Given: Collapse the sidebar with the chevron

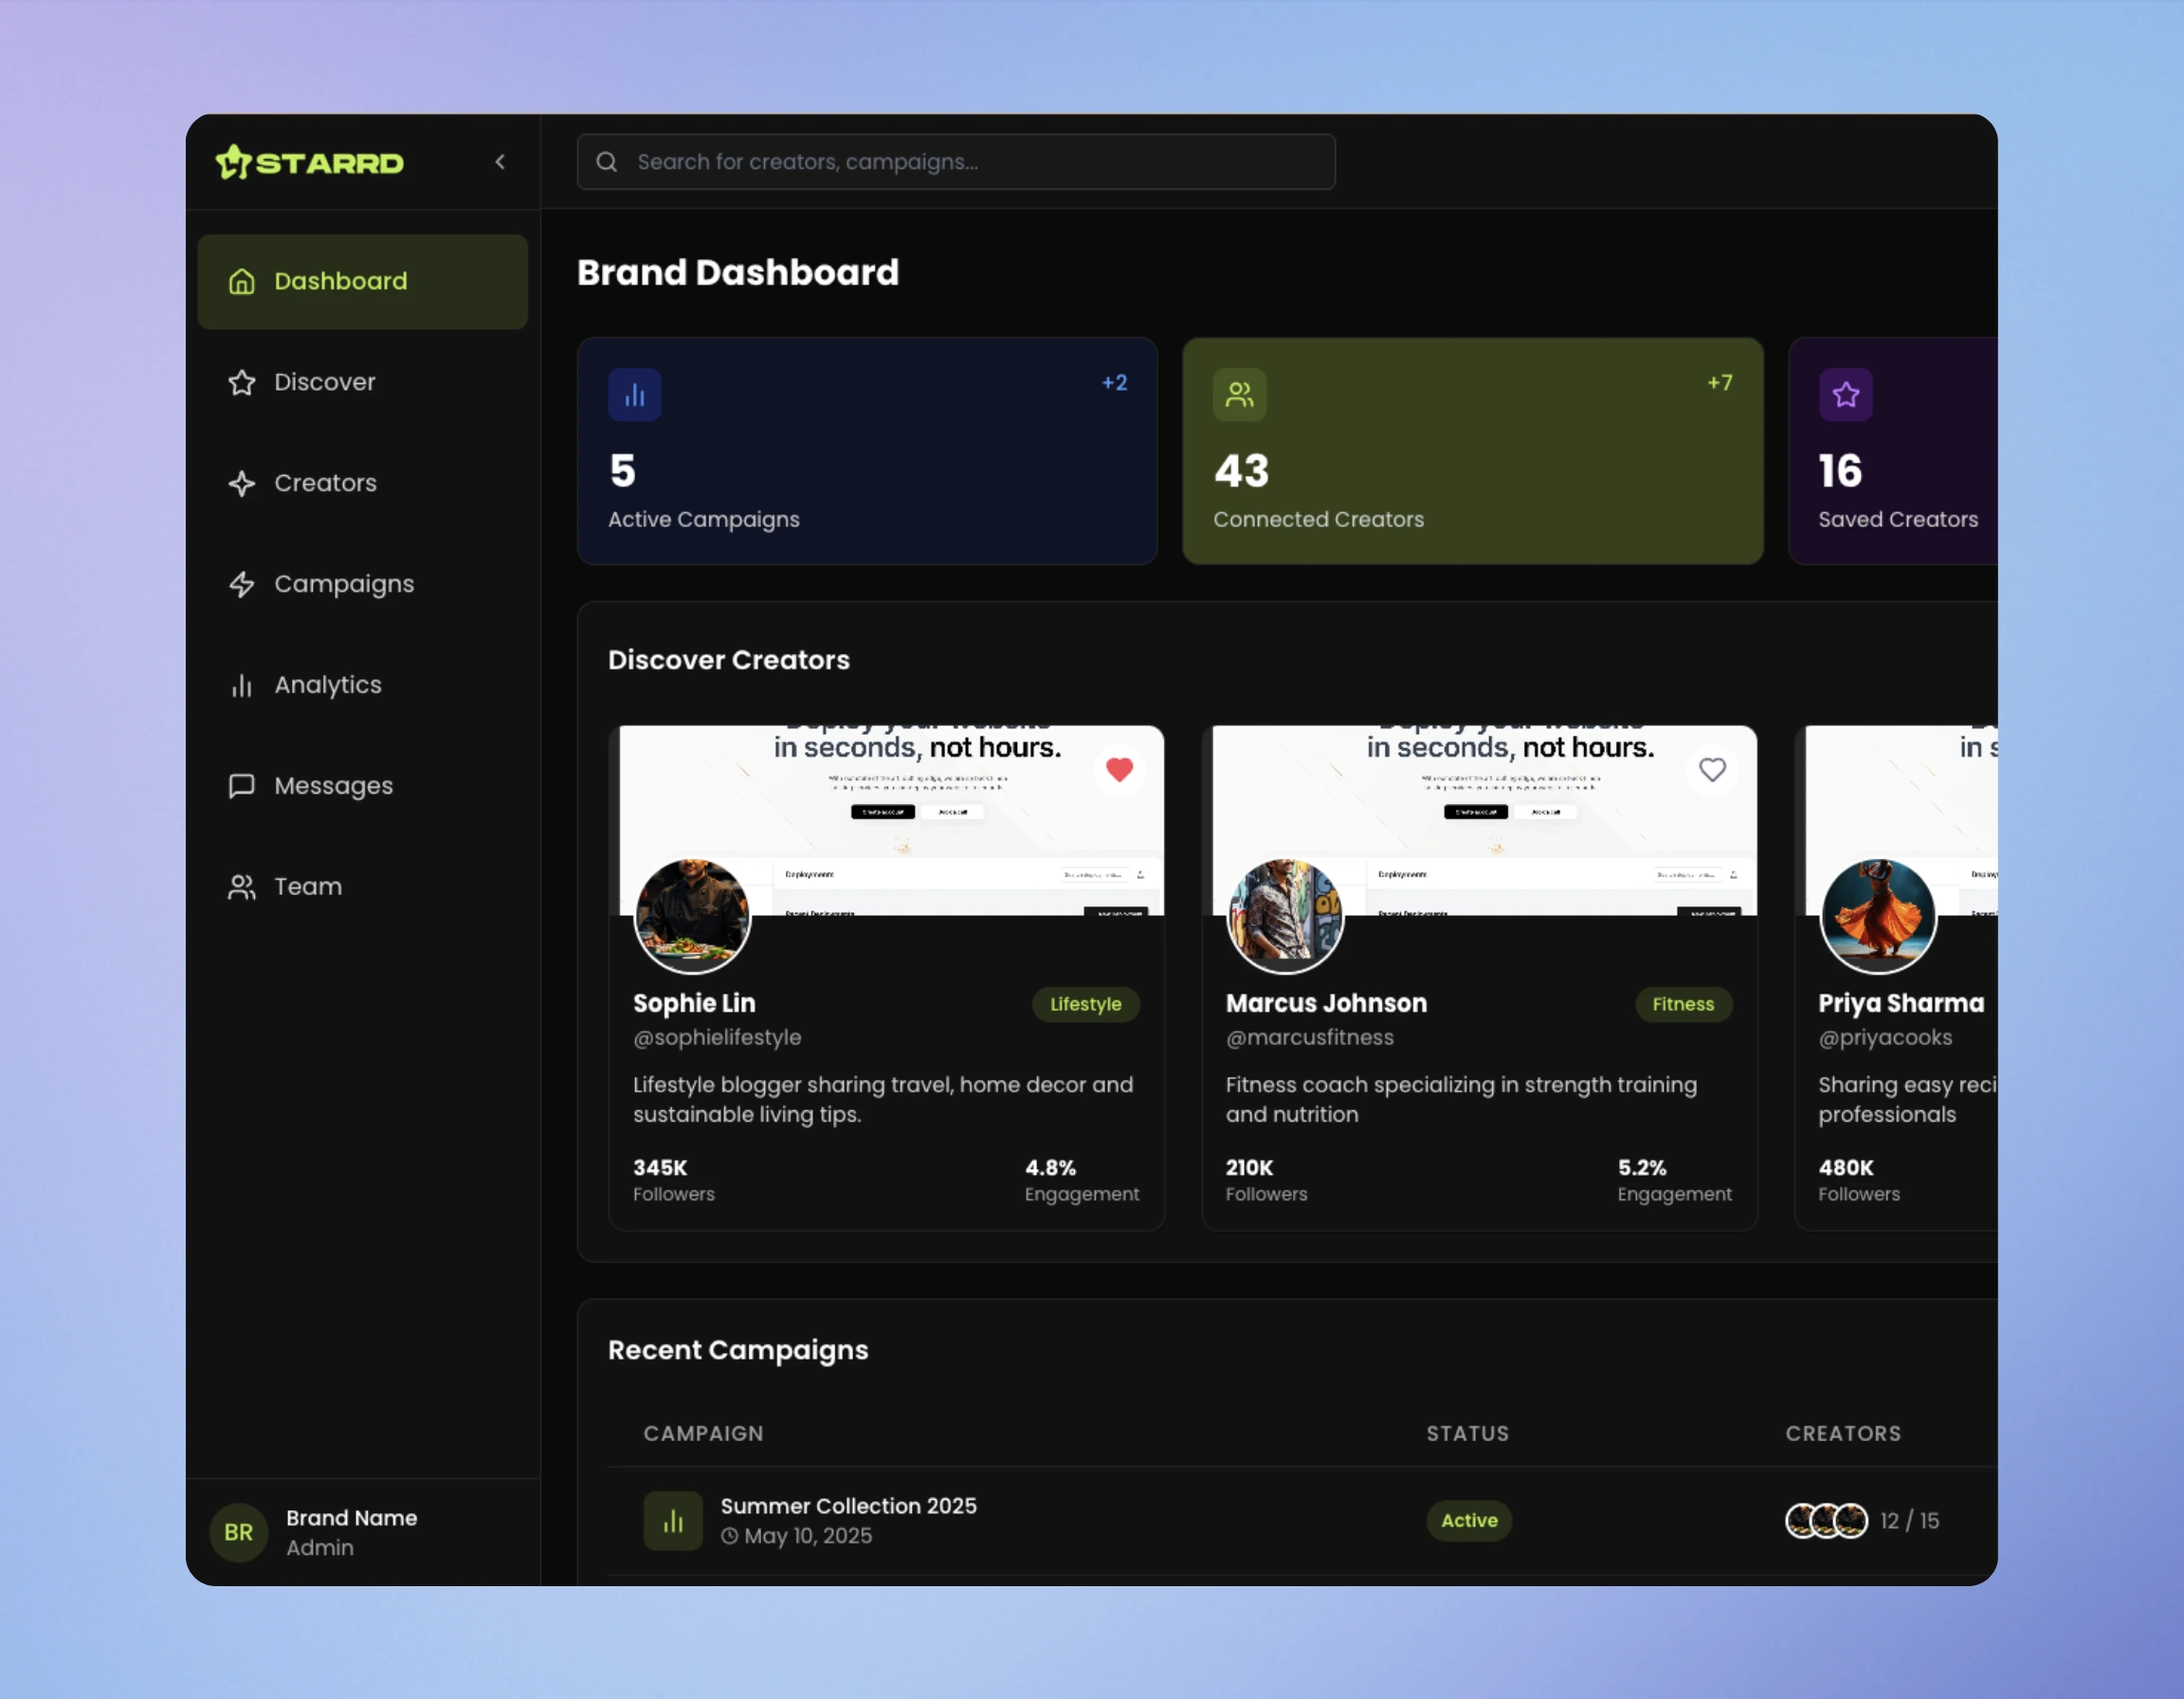Looking at the screenshot, I should pos(499,161).
